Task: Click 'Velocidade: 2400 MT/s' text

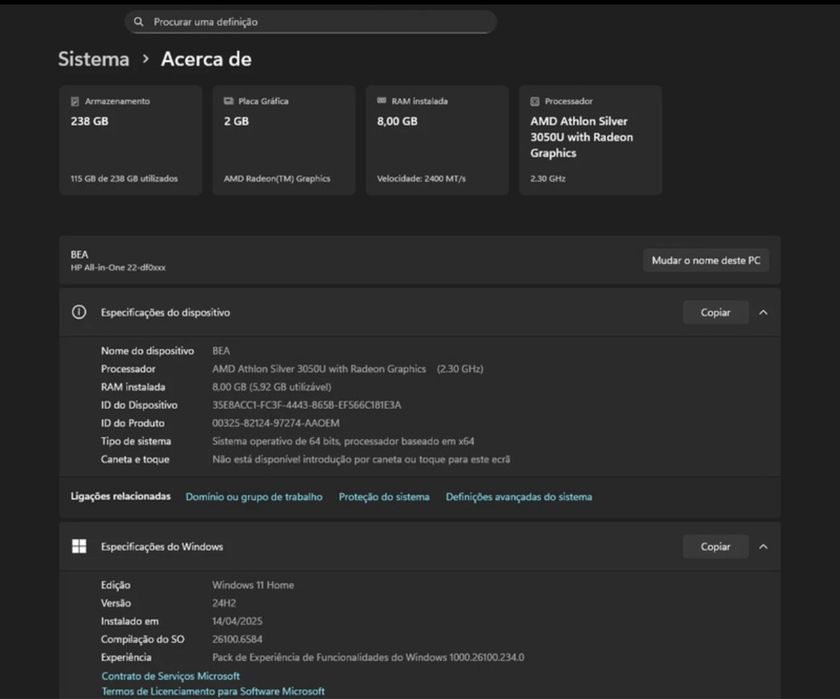Action: pos(422,178)
